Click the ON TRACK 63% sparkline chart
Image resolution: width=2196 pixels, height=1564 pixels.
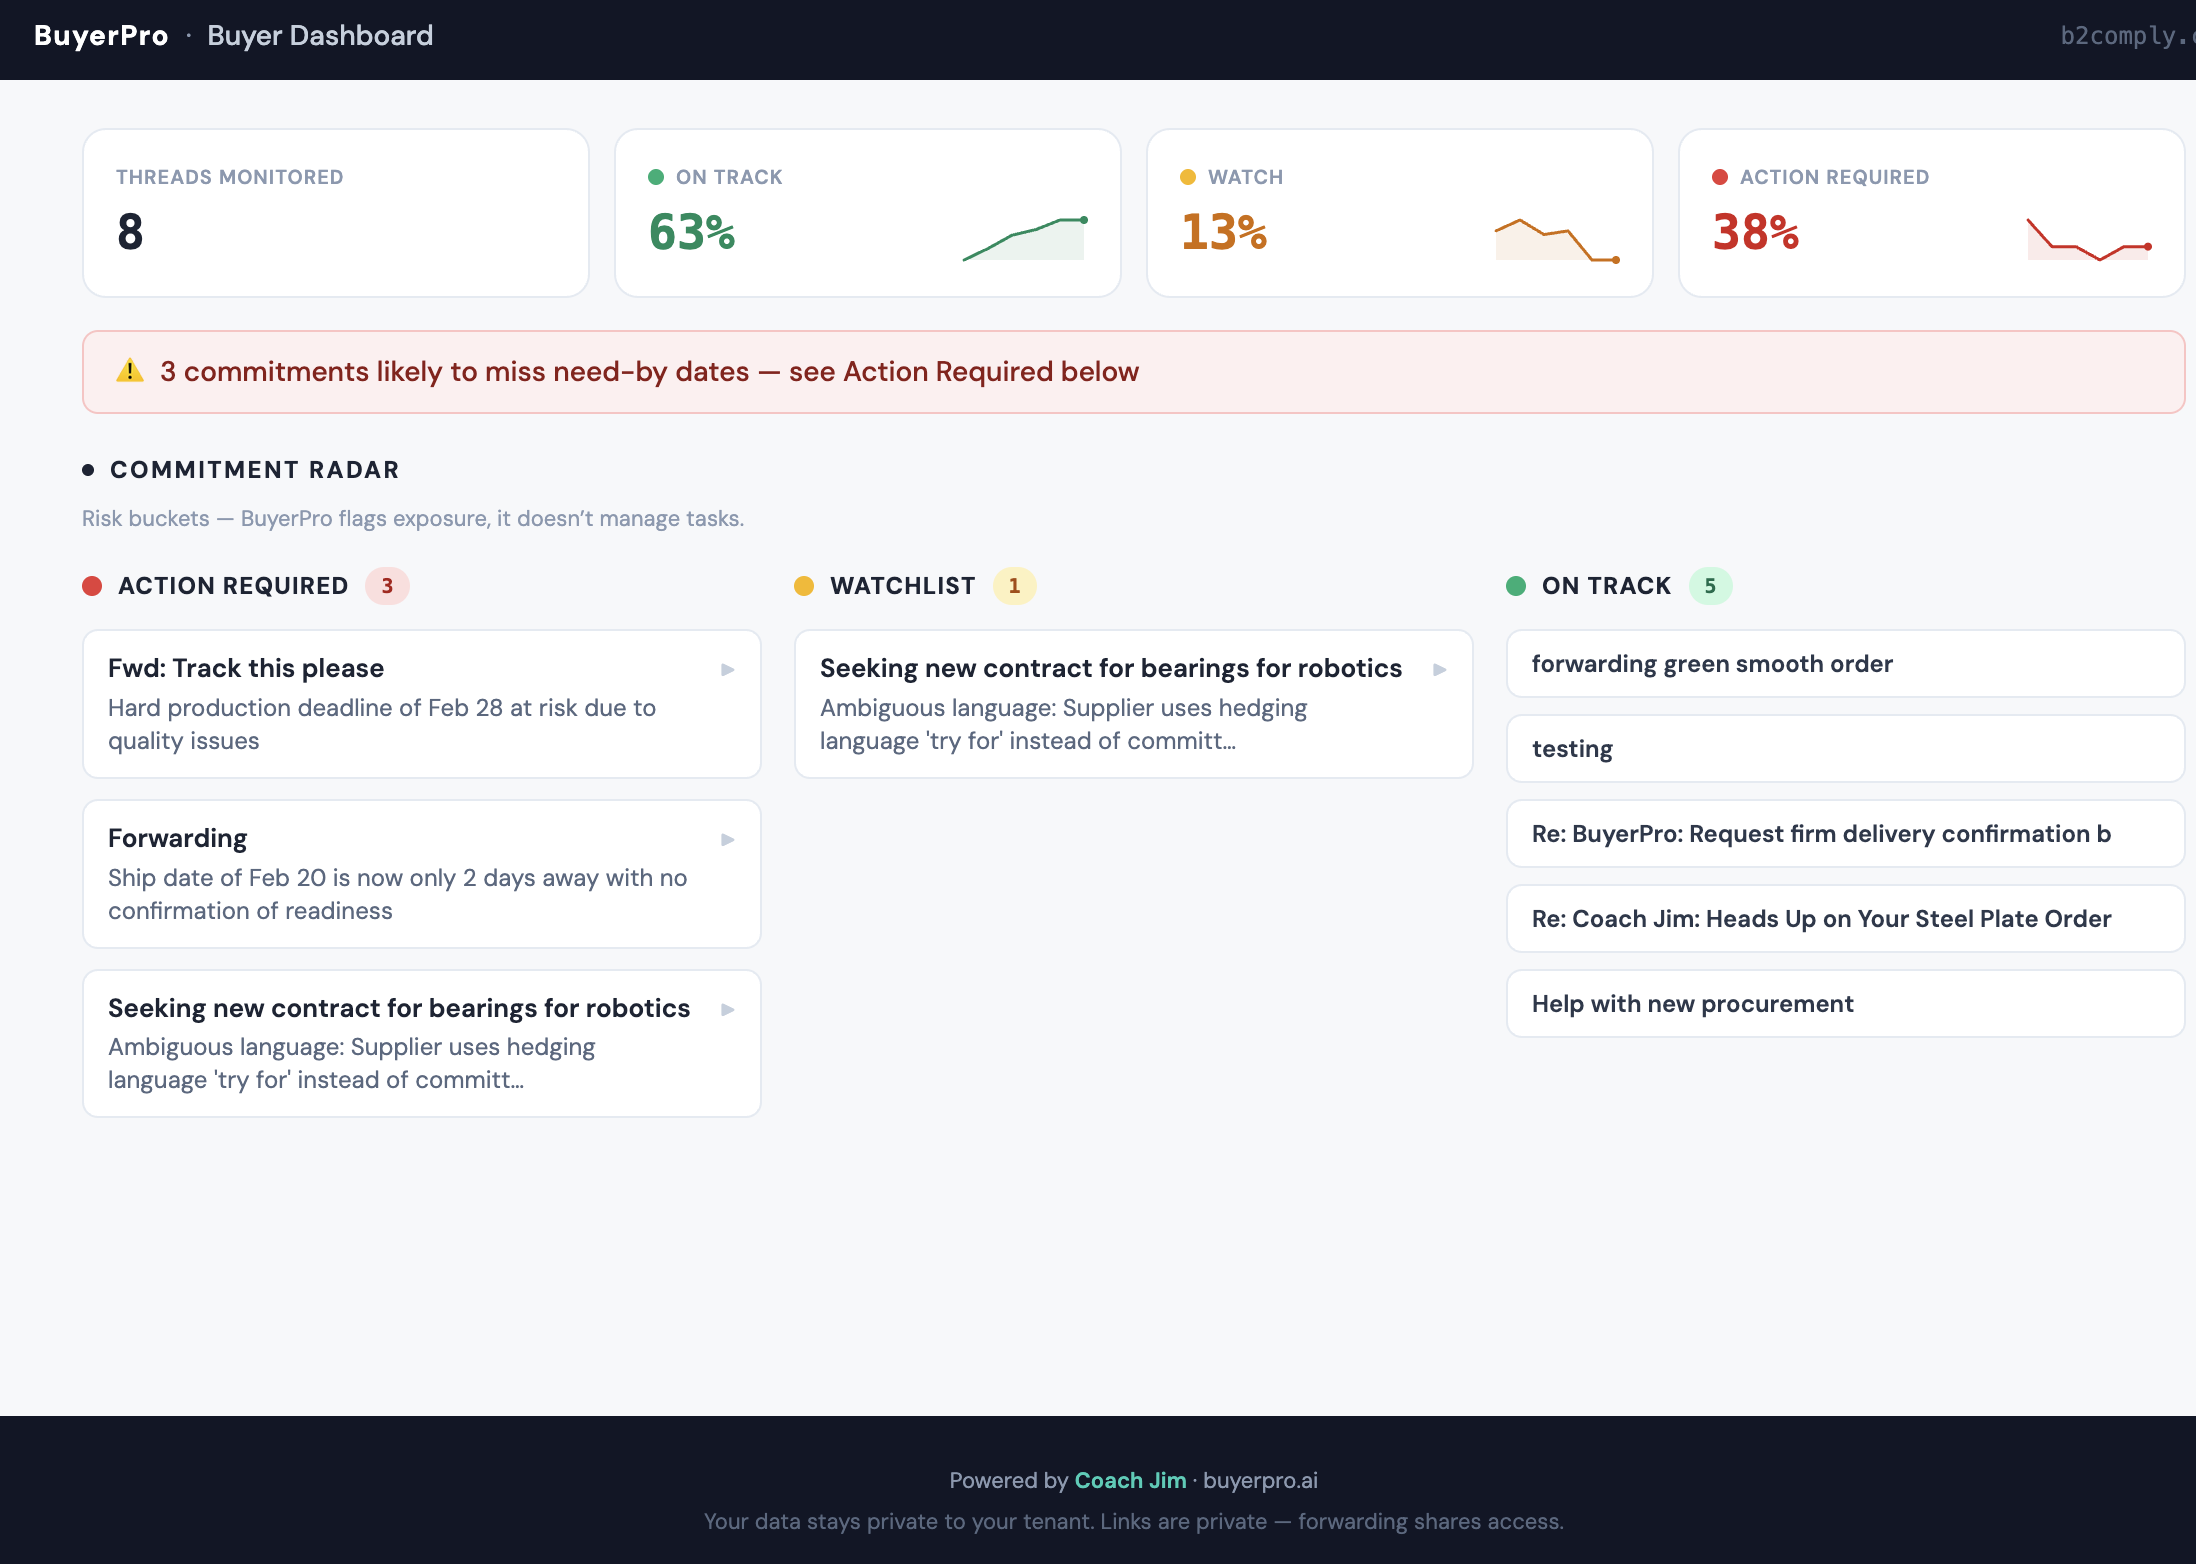click(1023, 238)
